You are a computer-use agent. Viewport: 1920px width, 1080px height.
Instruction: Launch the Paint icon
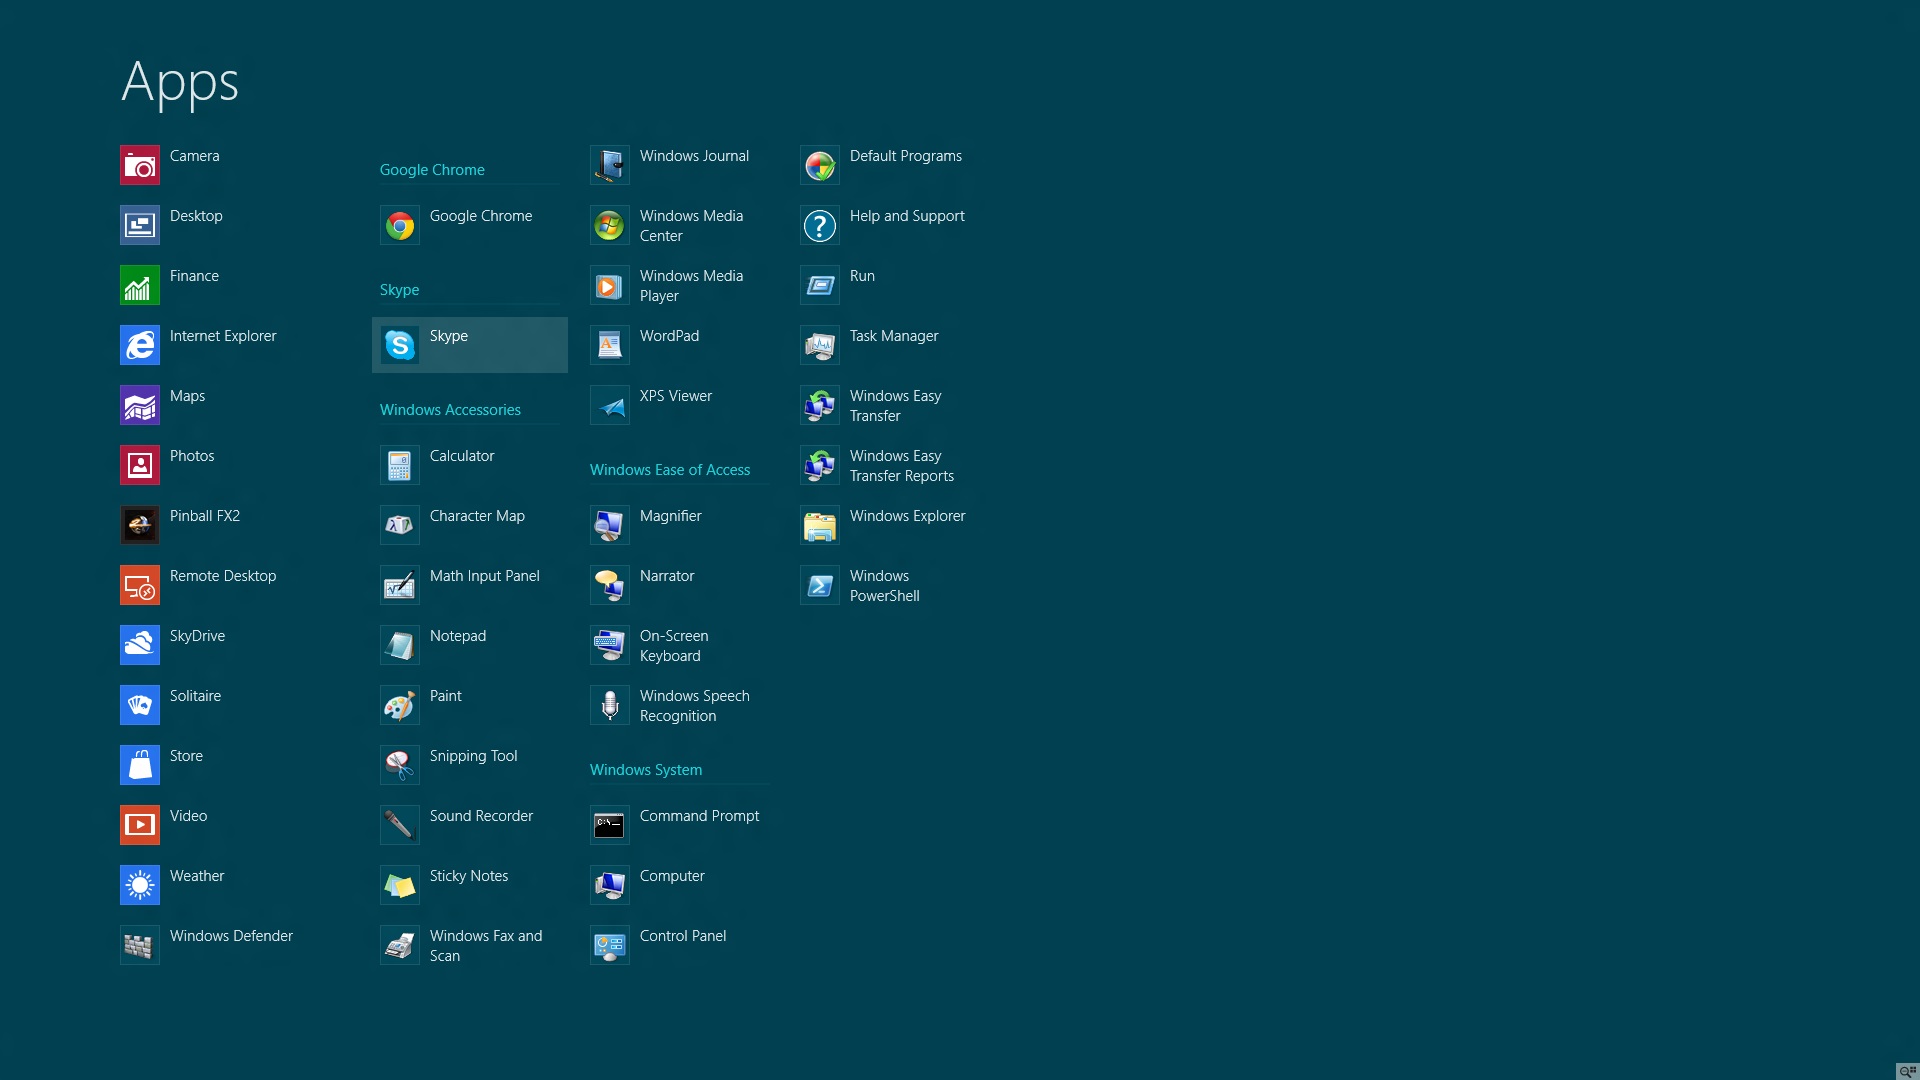point(400,705)
